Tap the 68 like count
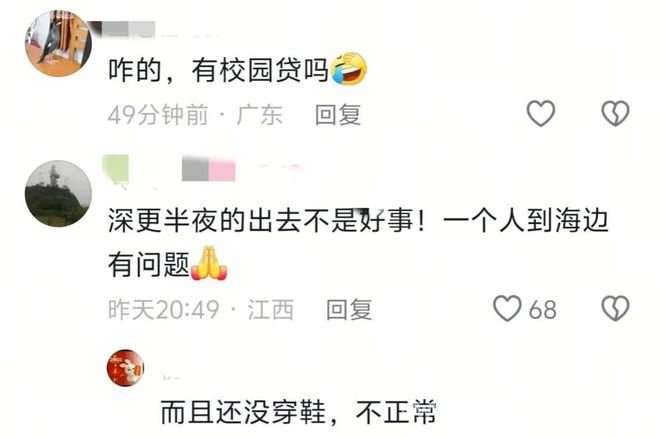 [x=543, y=310]
